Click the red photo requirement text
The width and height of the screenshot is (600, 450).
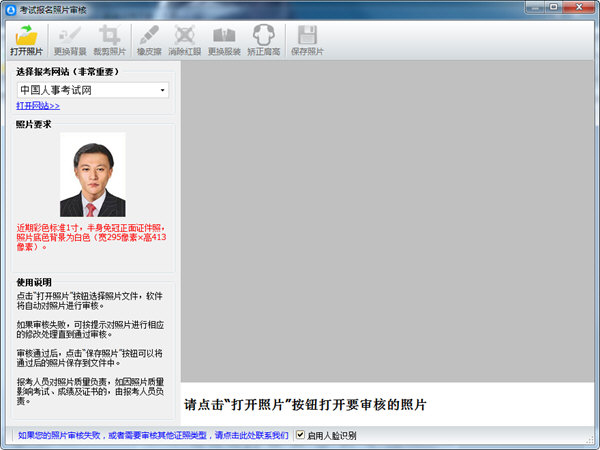point(93,236)
